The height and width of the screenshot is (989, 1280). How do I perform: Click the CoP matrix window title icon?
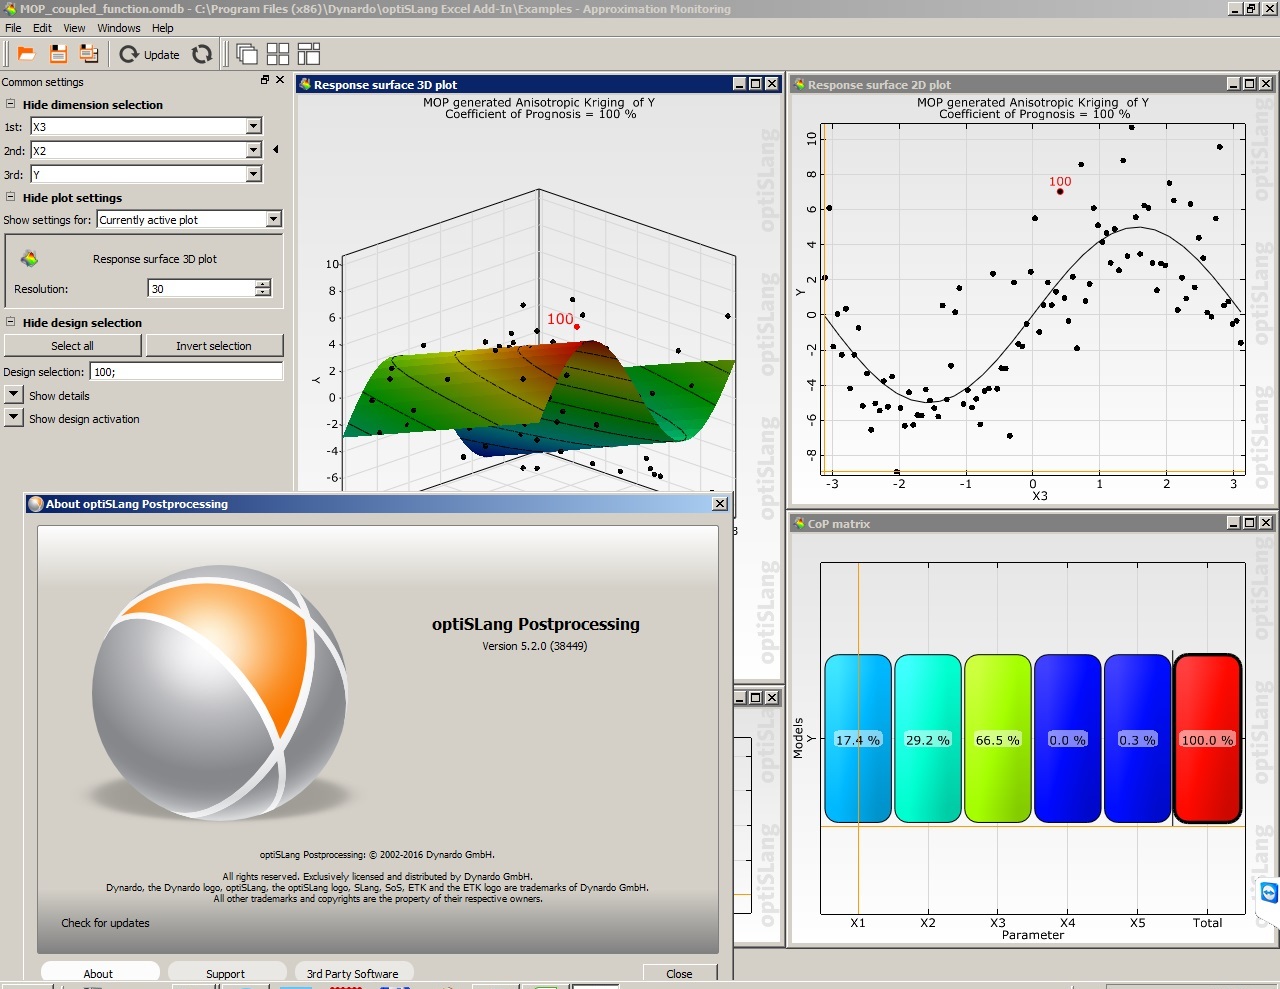tap(799, 523)
